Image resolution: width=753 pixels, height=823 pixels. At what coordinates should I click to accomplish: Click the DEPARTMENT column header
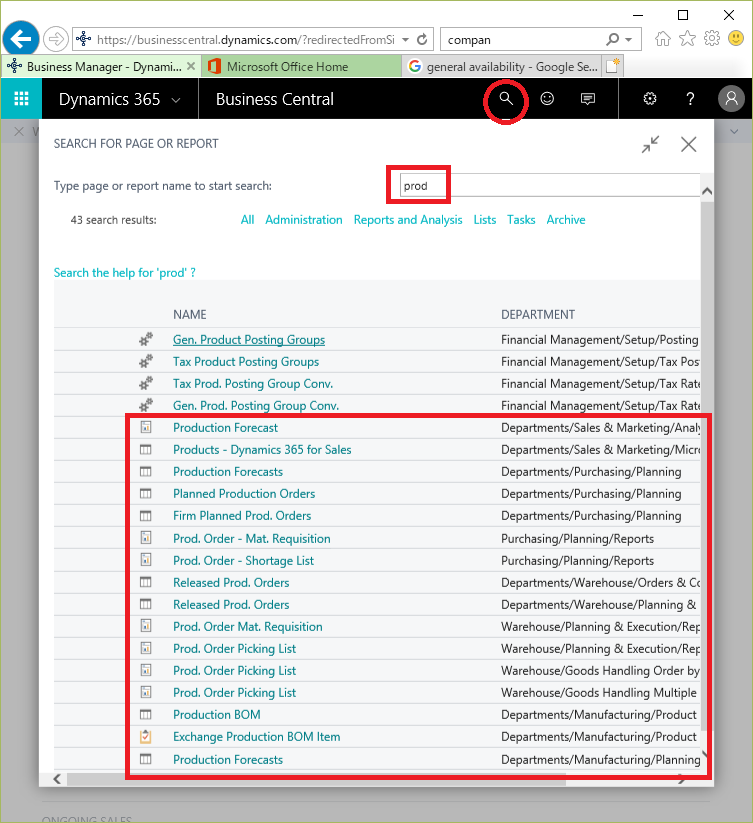point(538,314)
